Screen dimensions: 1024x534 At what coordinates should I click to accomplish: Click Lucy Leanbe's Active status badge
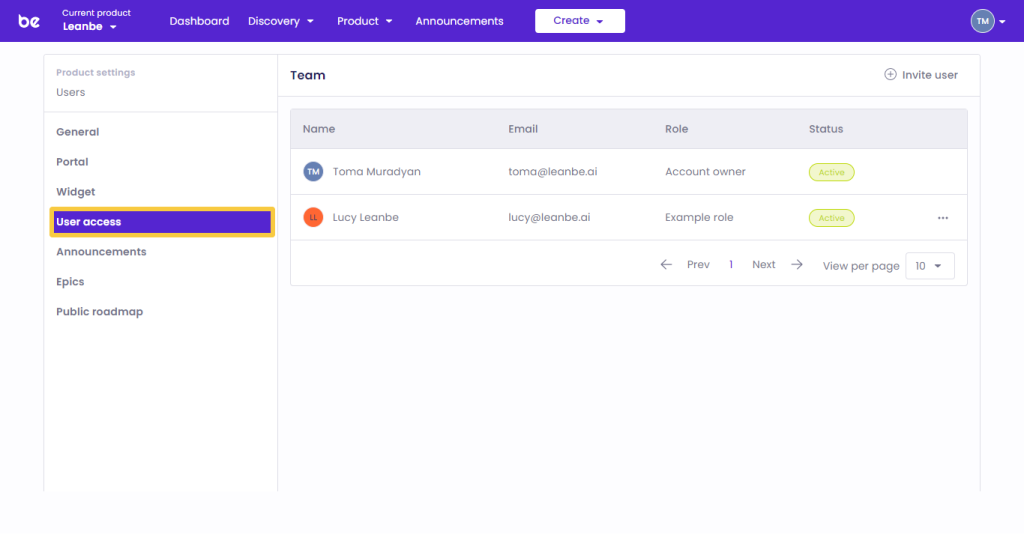click(x=831, y=218)
